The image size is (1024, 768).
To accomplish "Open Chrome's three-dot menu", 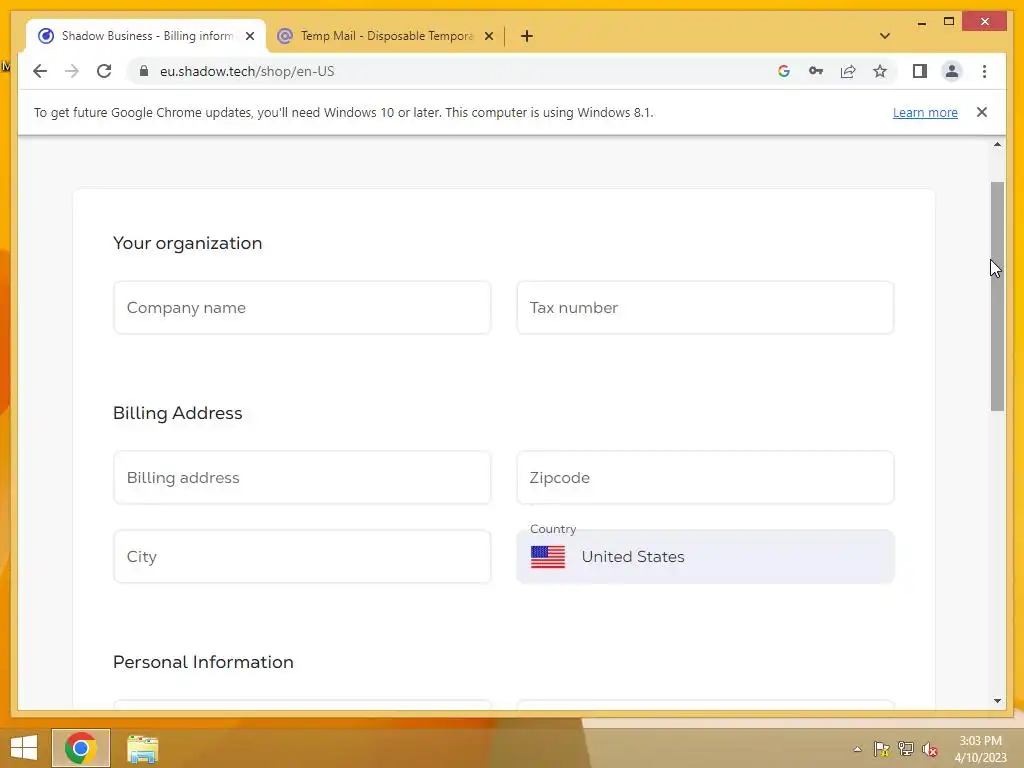I will (x=984, y=71).
